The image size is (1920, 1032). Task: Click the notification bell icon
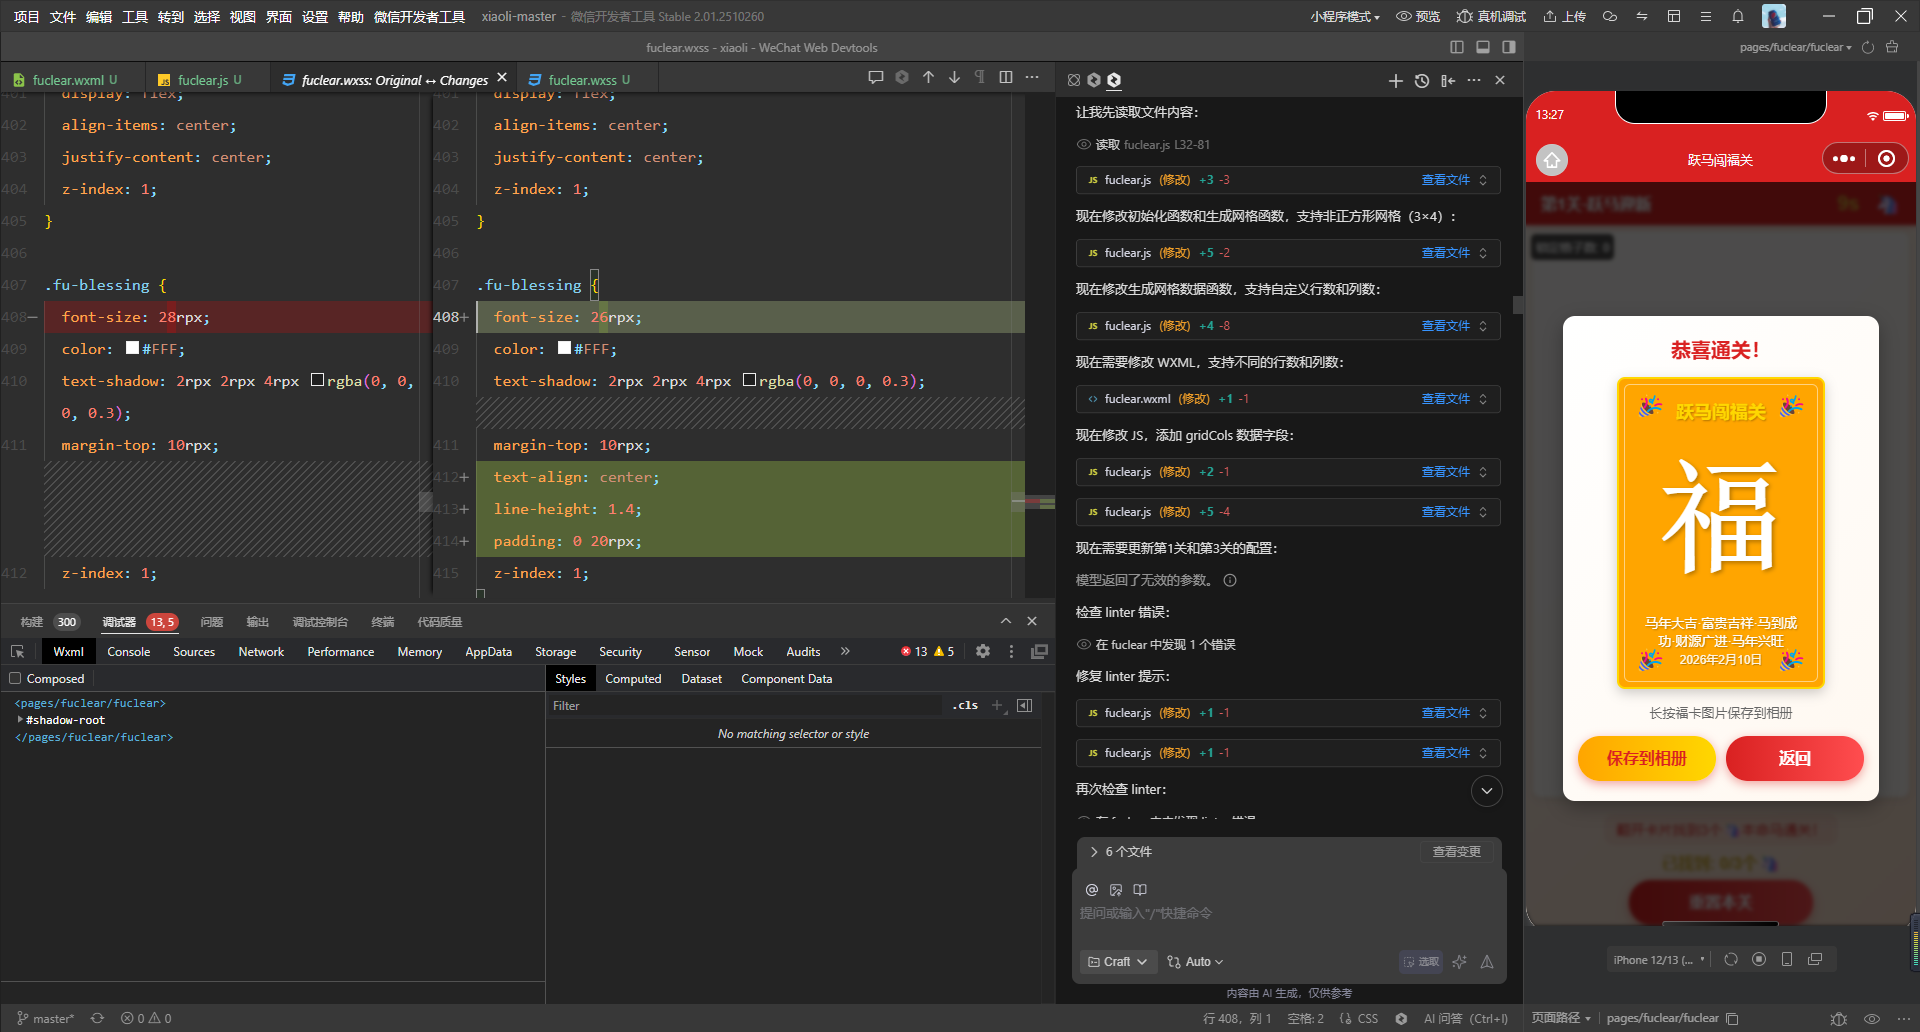(x=1737, y=16)
